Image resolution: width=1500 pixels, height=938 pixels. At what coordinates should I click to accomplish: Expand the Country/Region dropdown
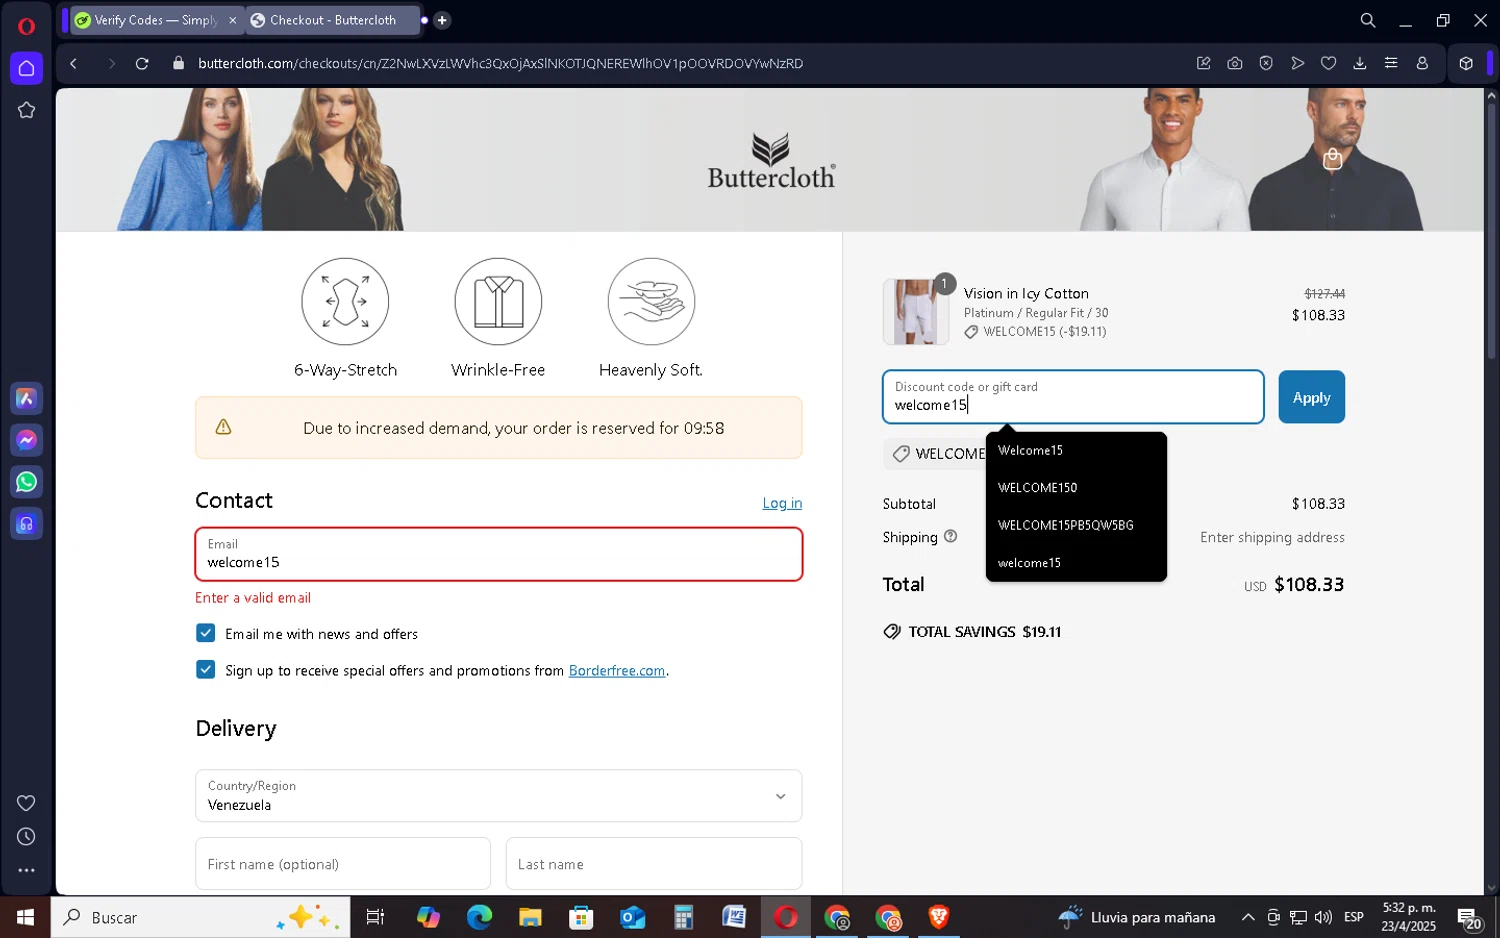point(498,796)
